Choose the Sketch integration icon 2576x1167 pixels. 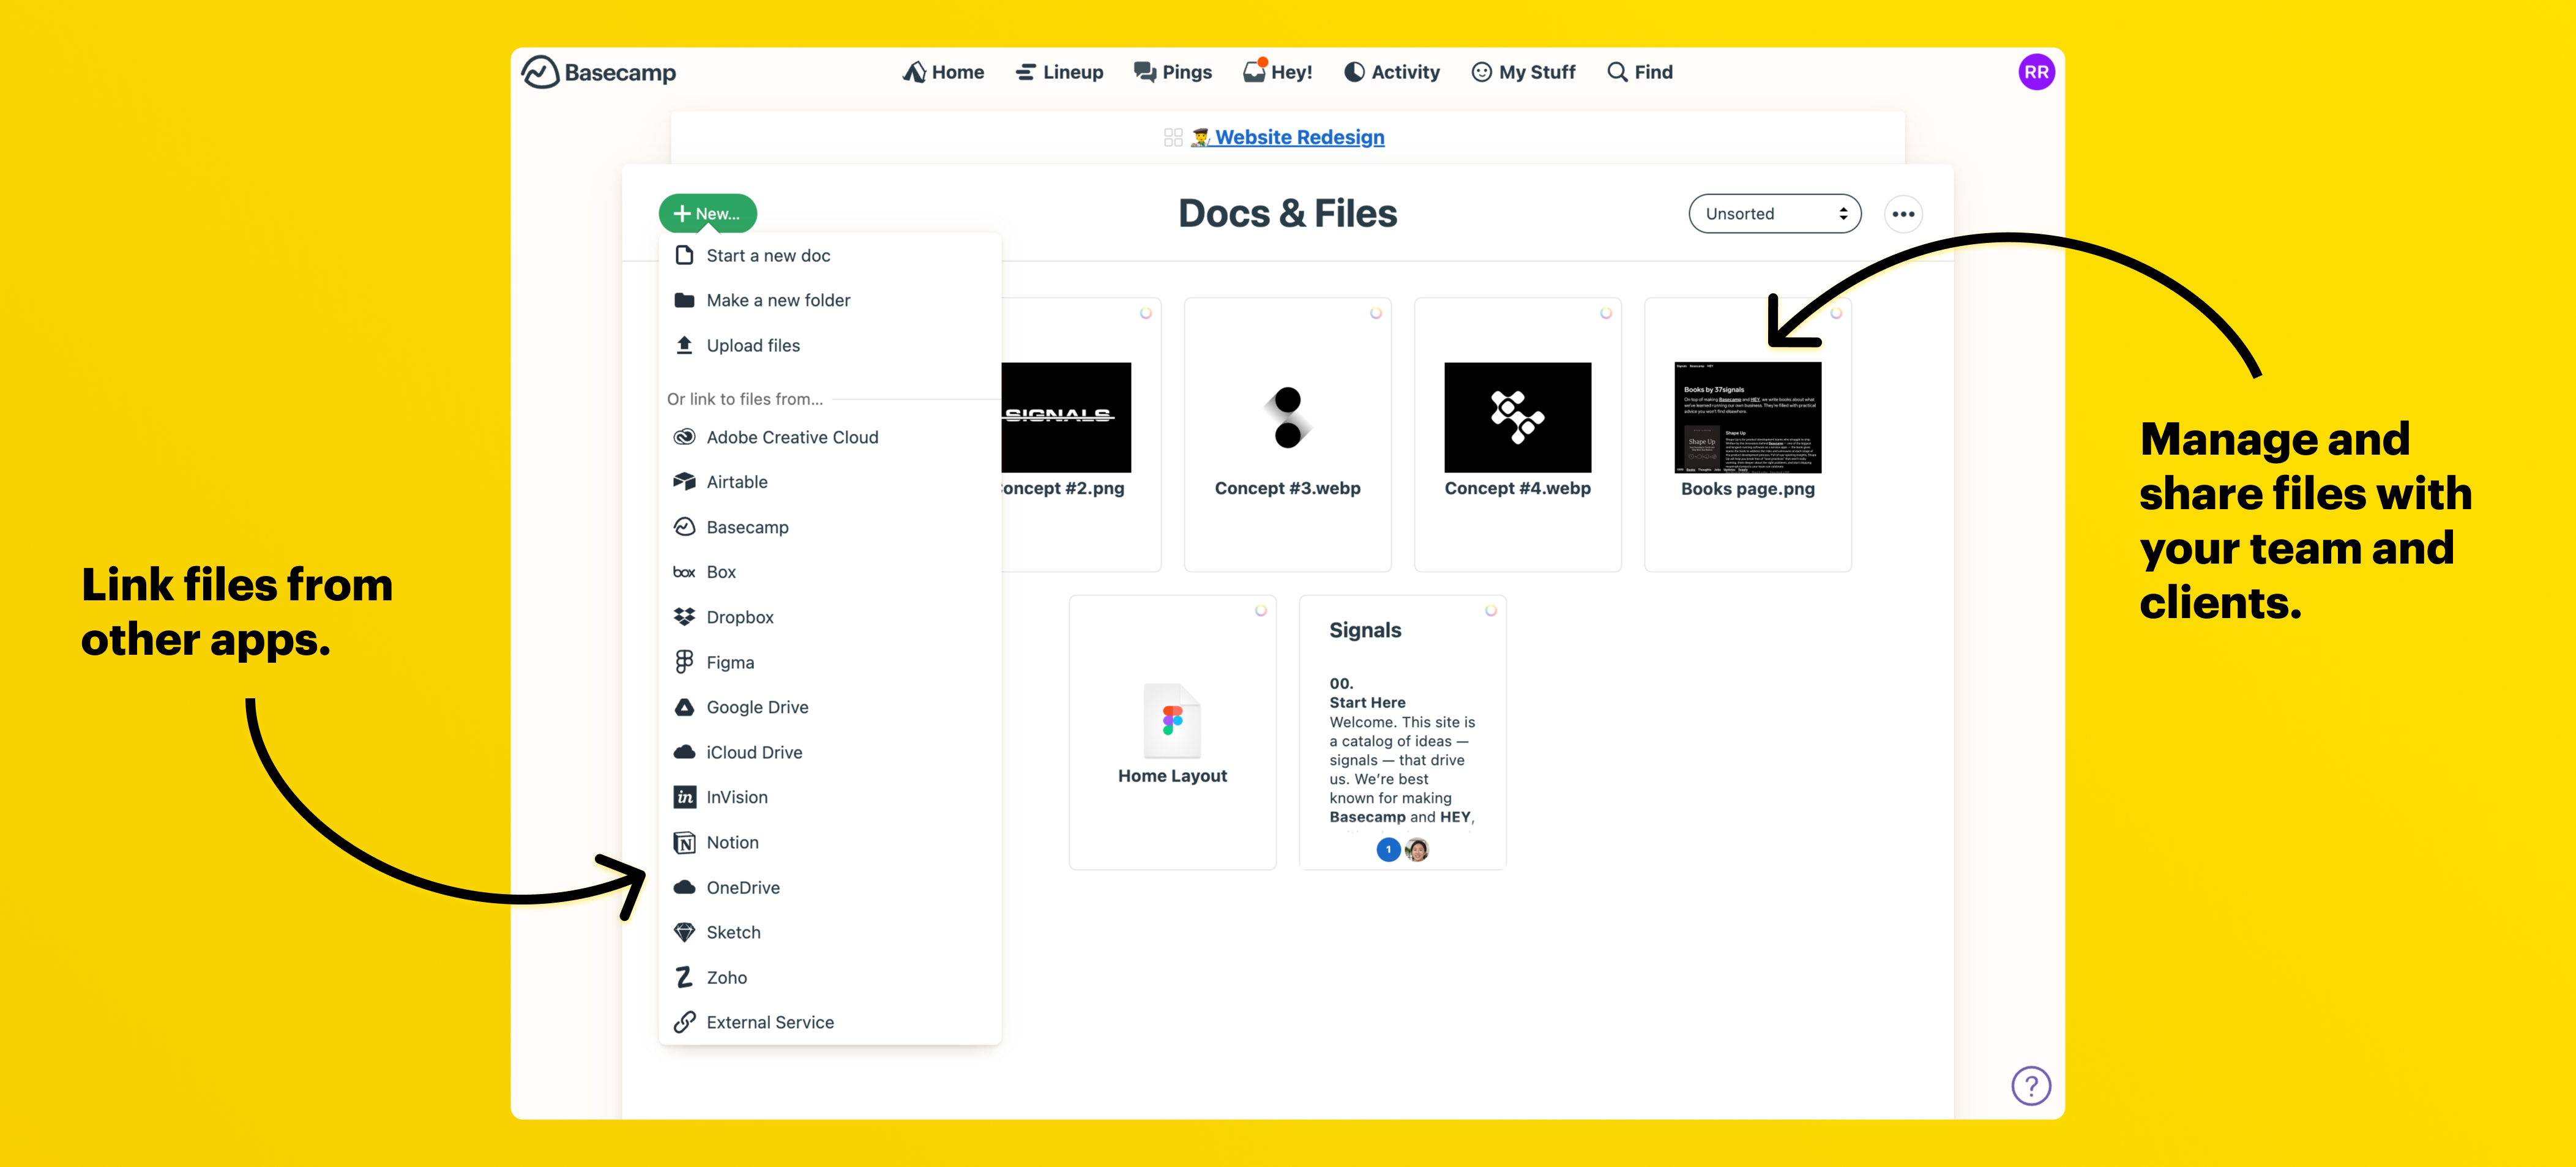tap(685, 932)
